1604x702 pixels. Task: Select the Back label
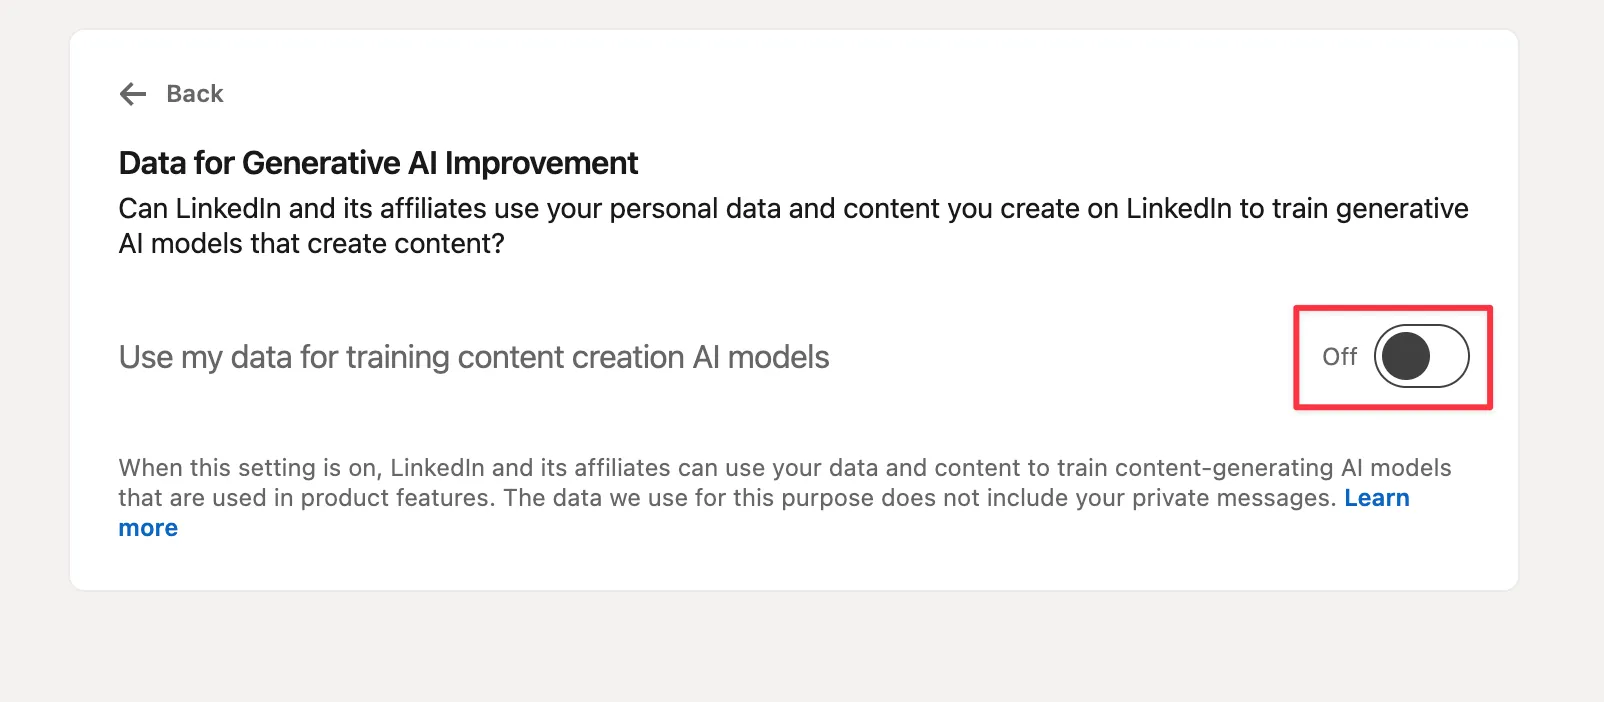click(x=194, y=94)
